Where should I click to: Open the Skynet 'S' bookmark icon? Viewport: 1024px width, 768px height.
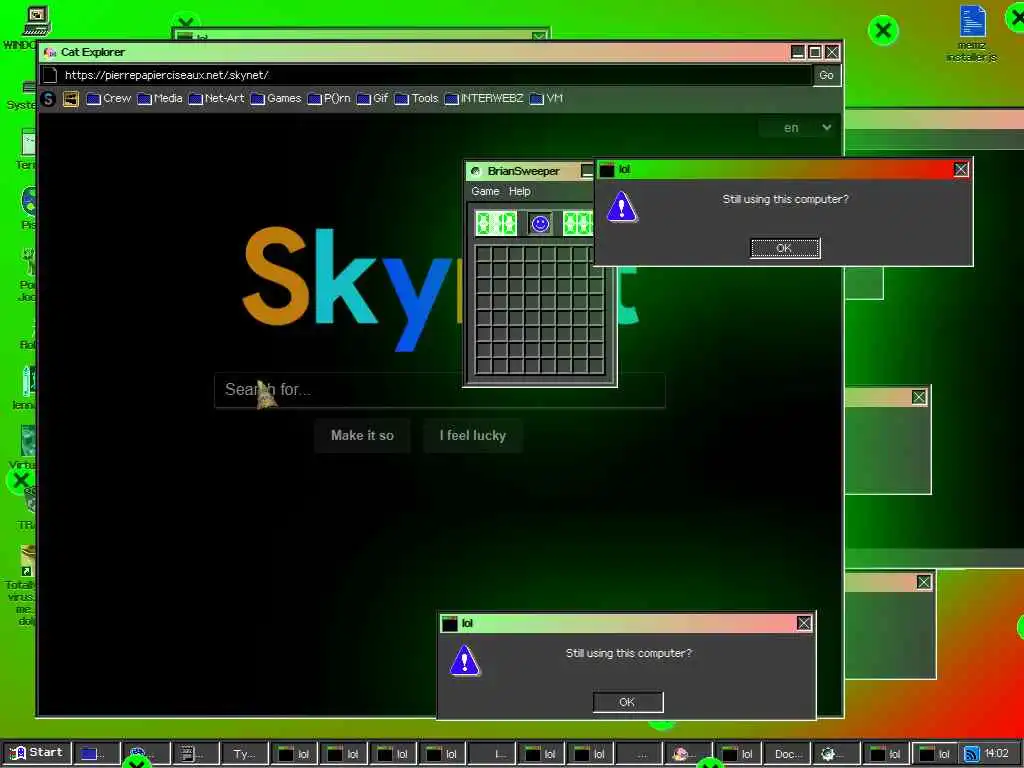pos(48,99)
